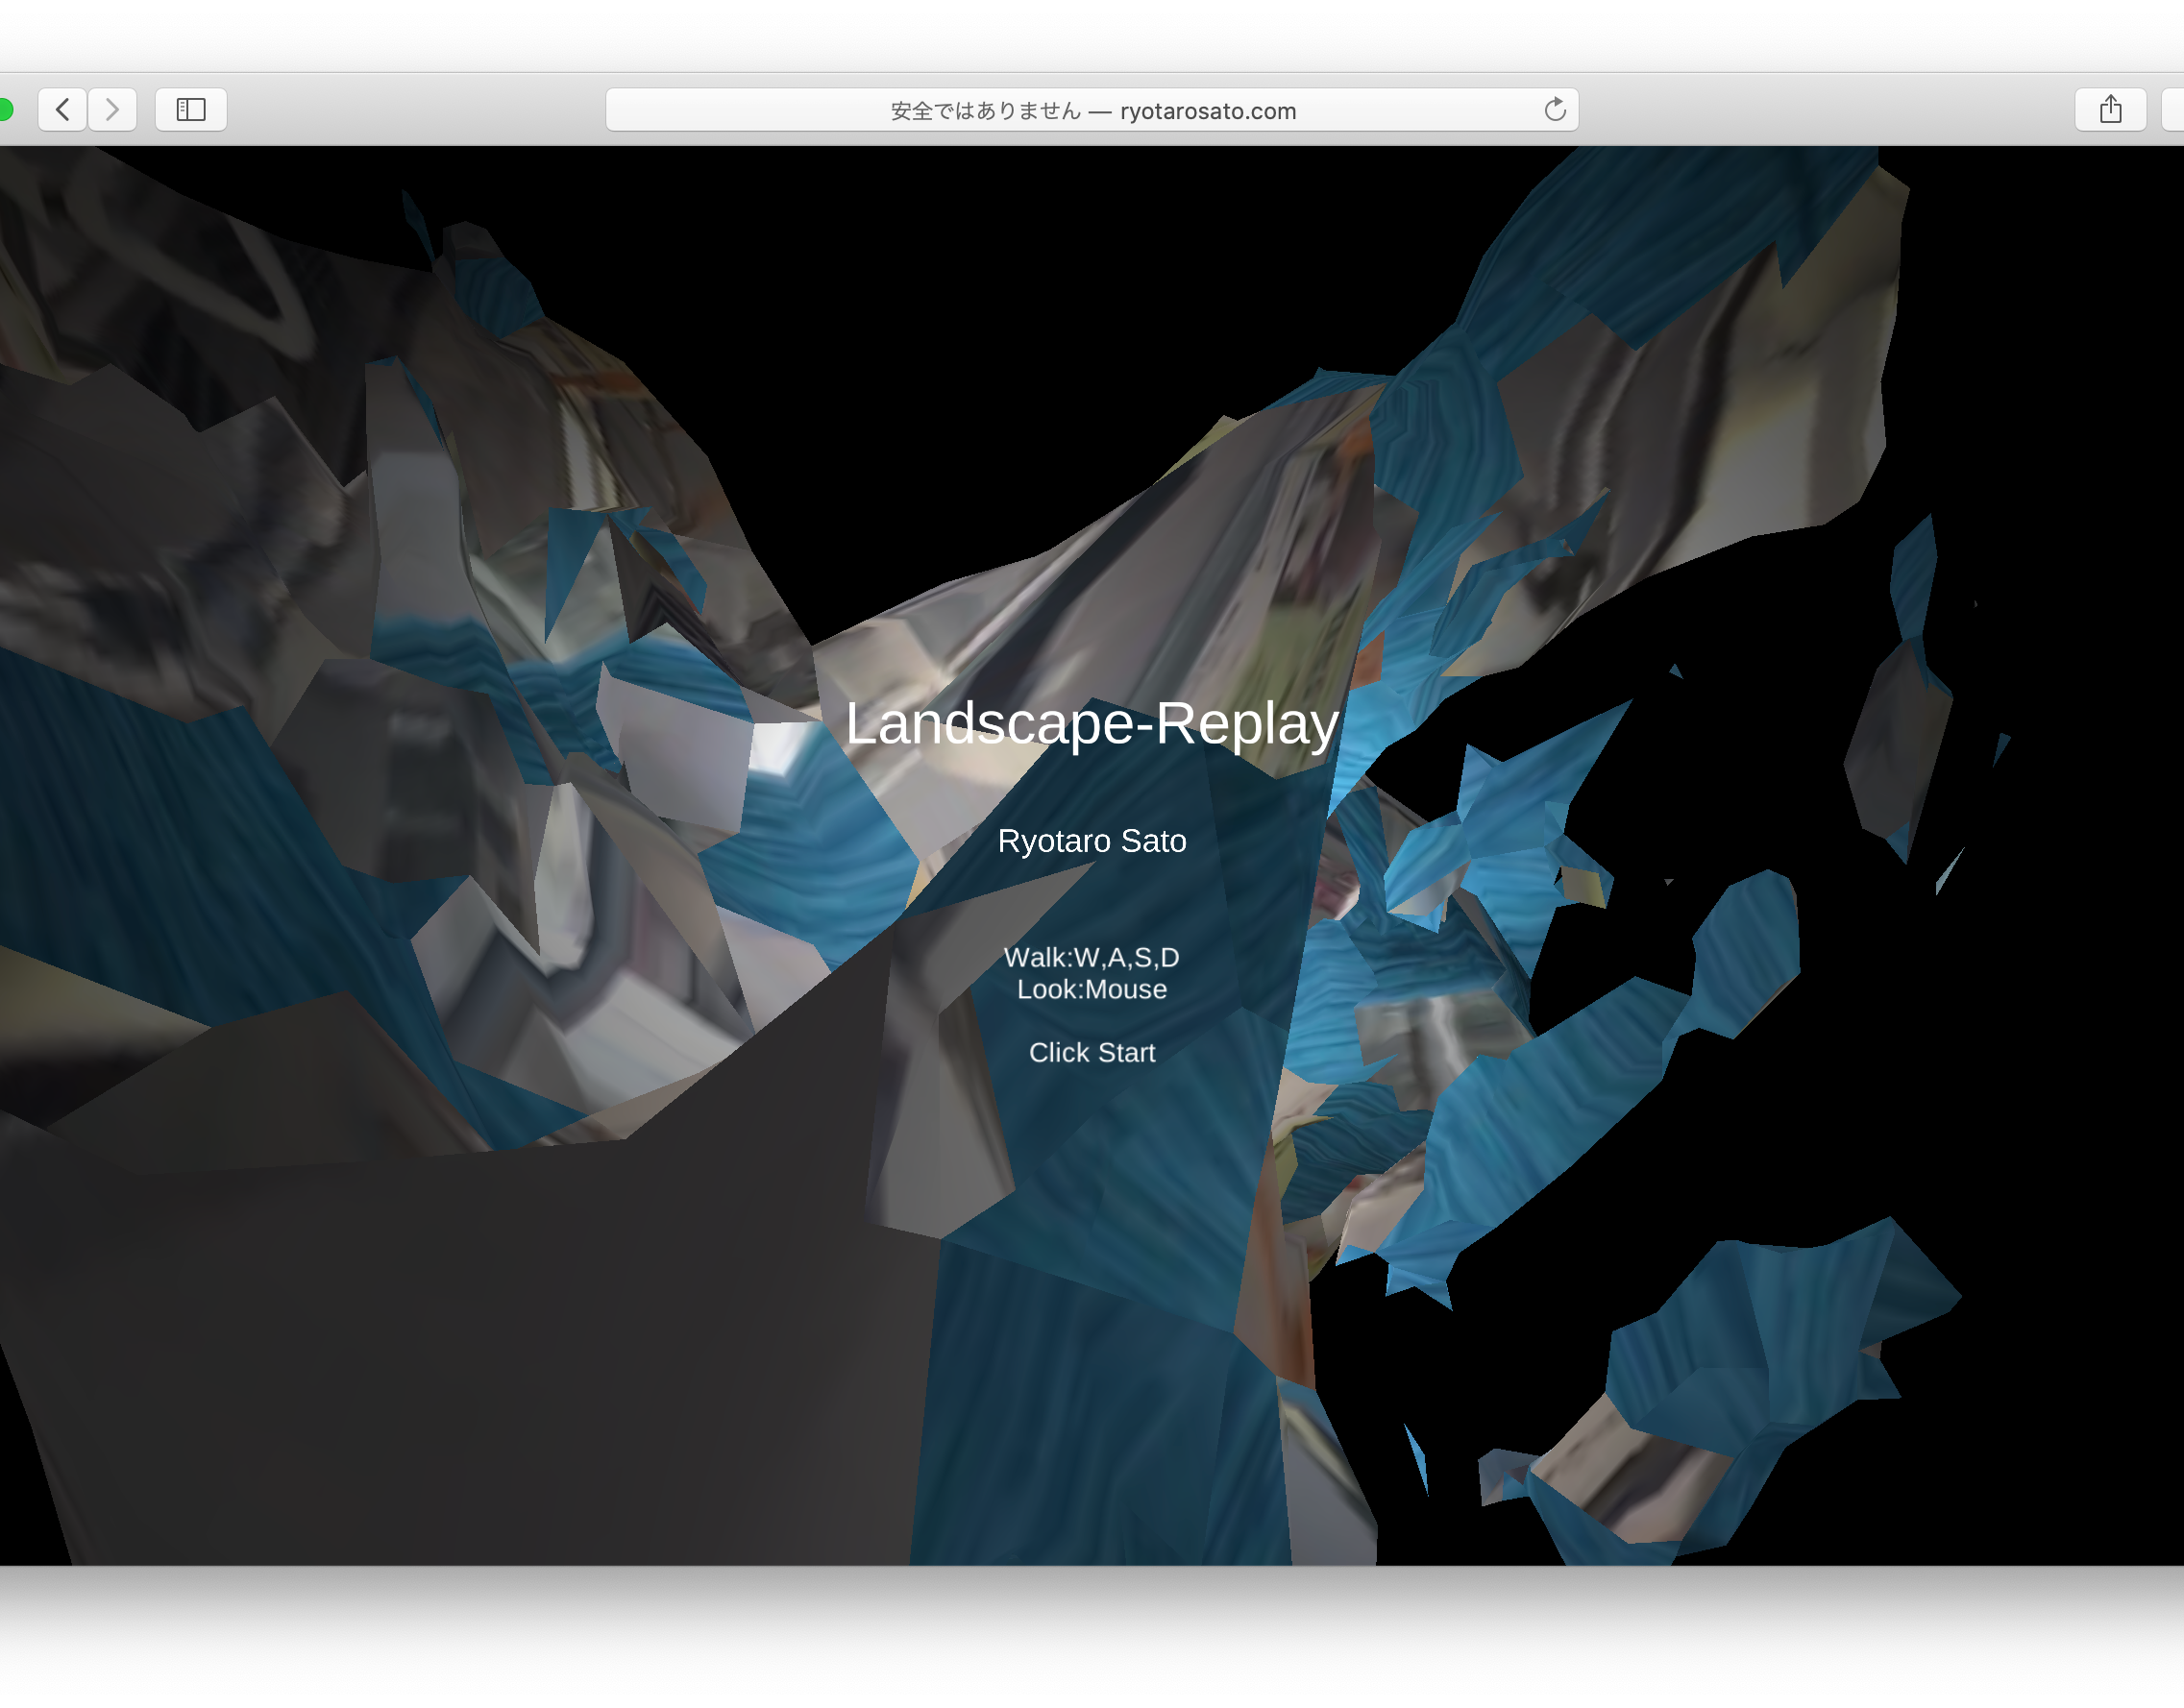This screenshot has width=2184, height=1708.
Task: Click the "Look:Mouse" instruction text
Action: tap(1092, 989)
